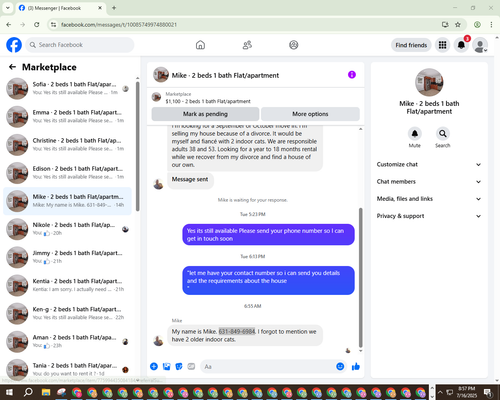Screen dimensions: 500x400
Task: Open the account profile avatar menu
Action: (x=480, y=45)
